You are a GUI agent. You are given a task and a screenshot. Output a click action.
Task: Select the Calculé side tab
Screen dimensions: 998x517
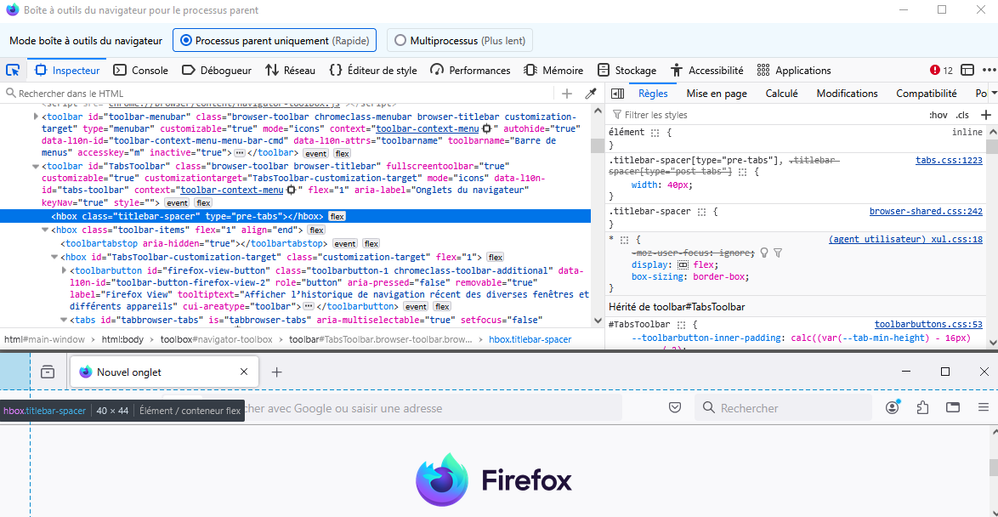point(781,94)
